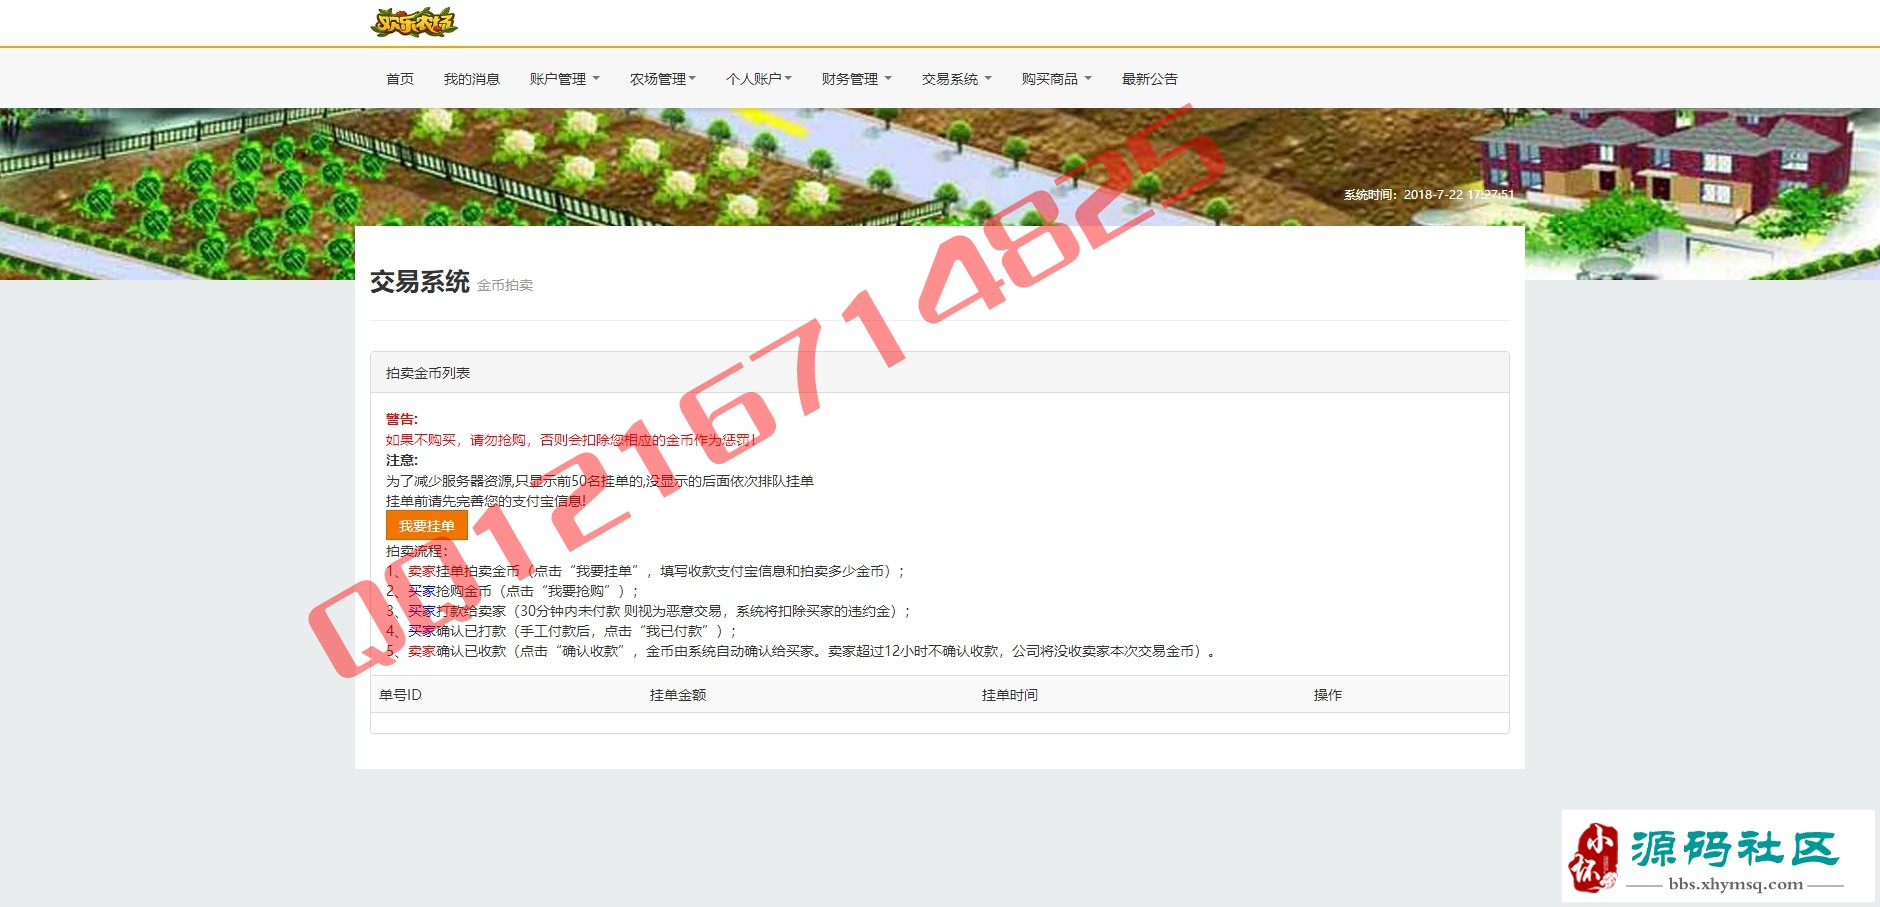Click the 源码社区 logo banner

pos(1717,856)
